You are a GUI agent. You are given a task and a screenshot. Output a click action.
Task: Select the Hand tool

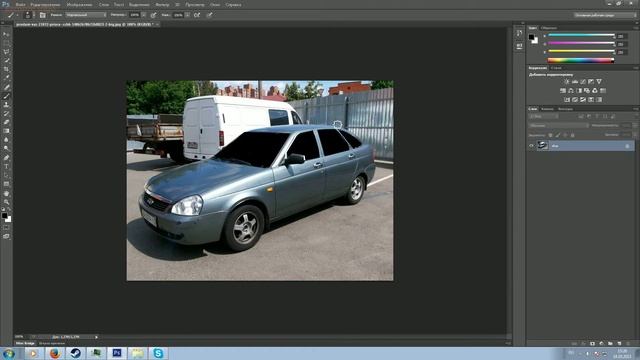click(6, 193)
